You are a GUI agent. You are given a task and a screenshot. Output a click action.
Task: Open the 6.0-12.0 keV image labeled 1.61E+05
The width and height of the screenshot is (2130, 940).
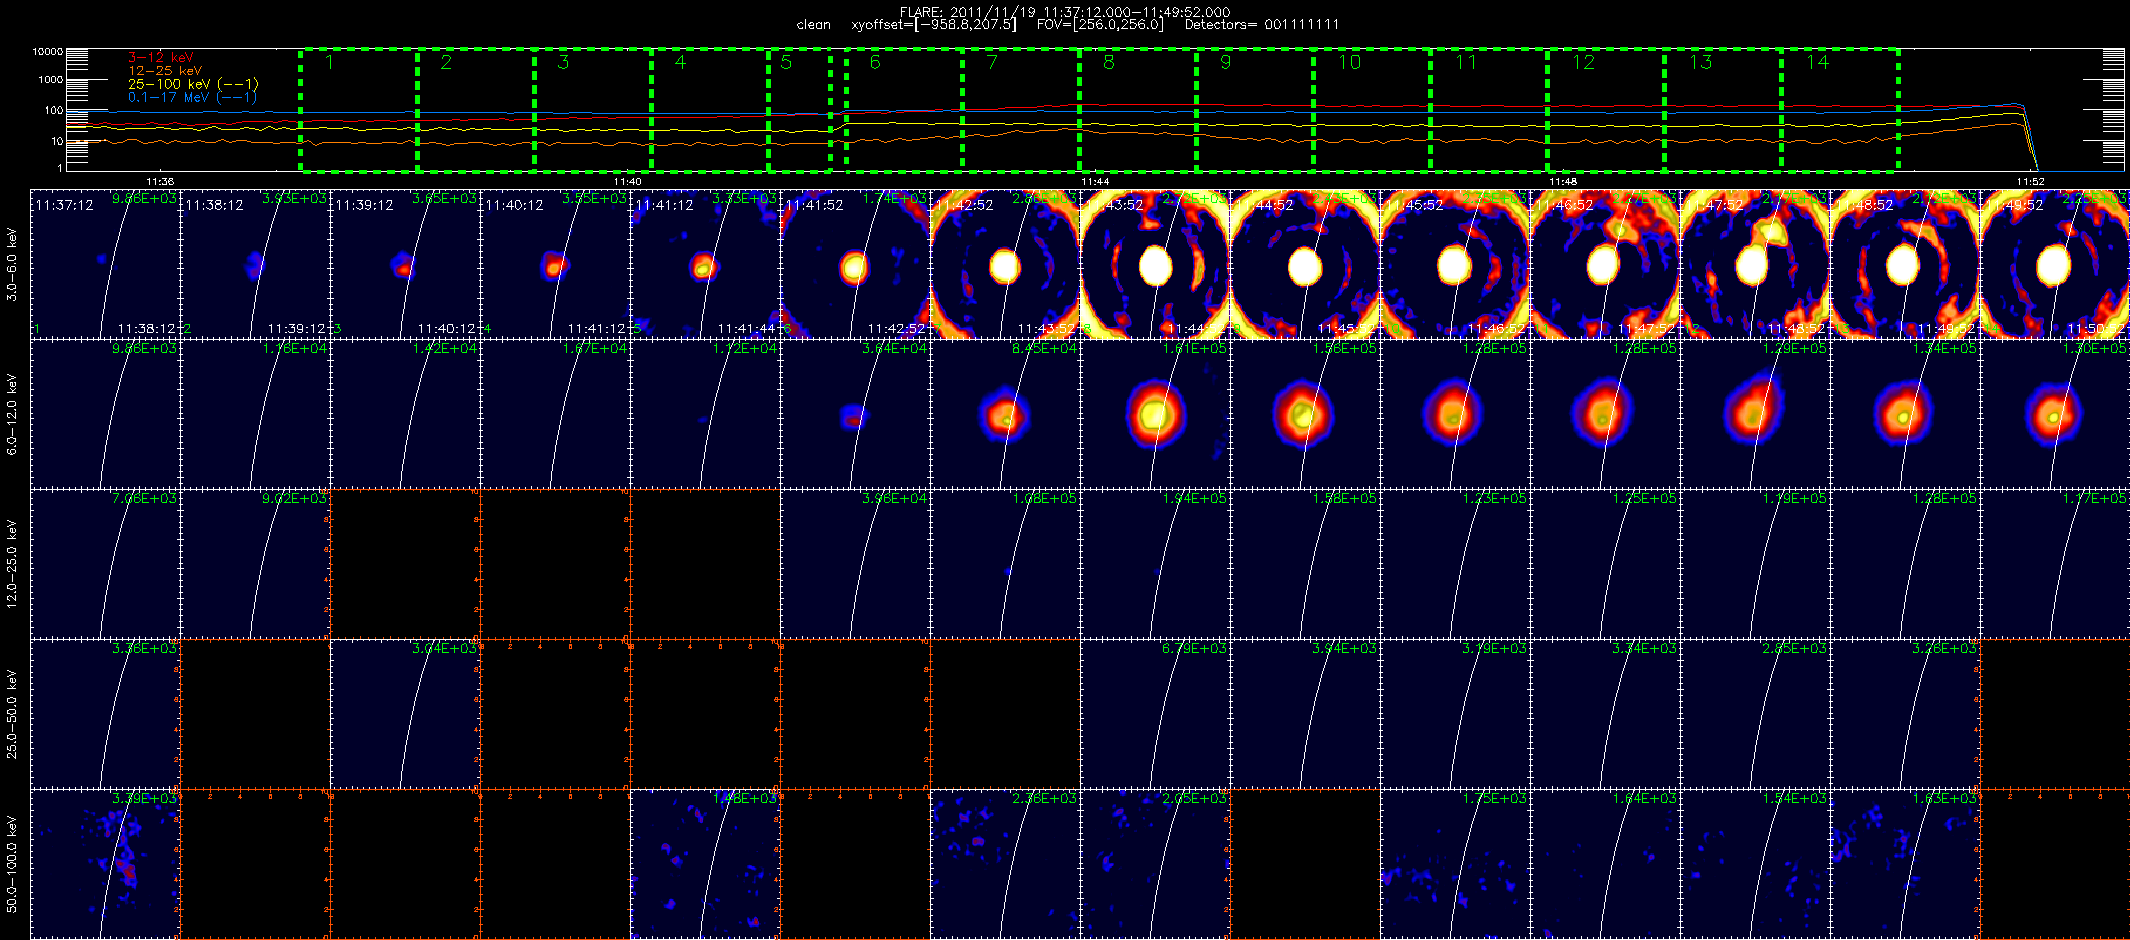click(1155, 414)
